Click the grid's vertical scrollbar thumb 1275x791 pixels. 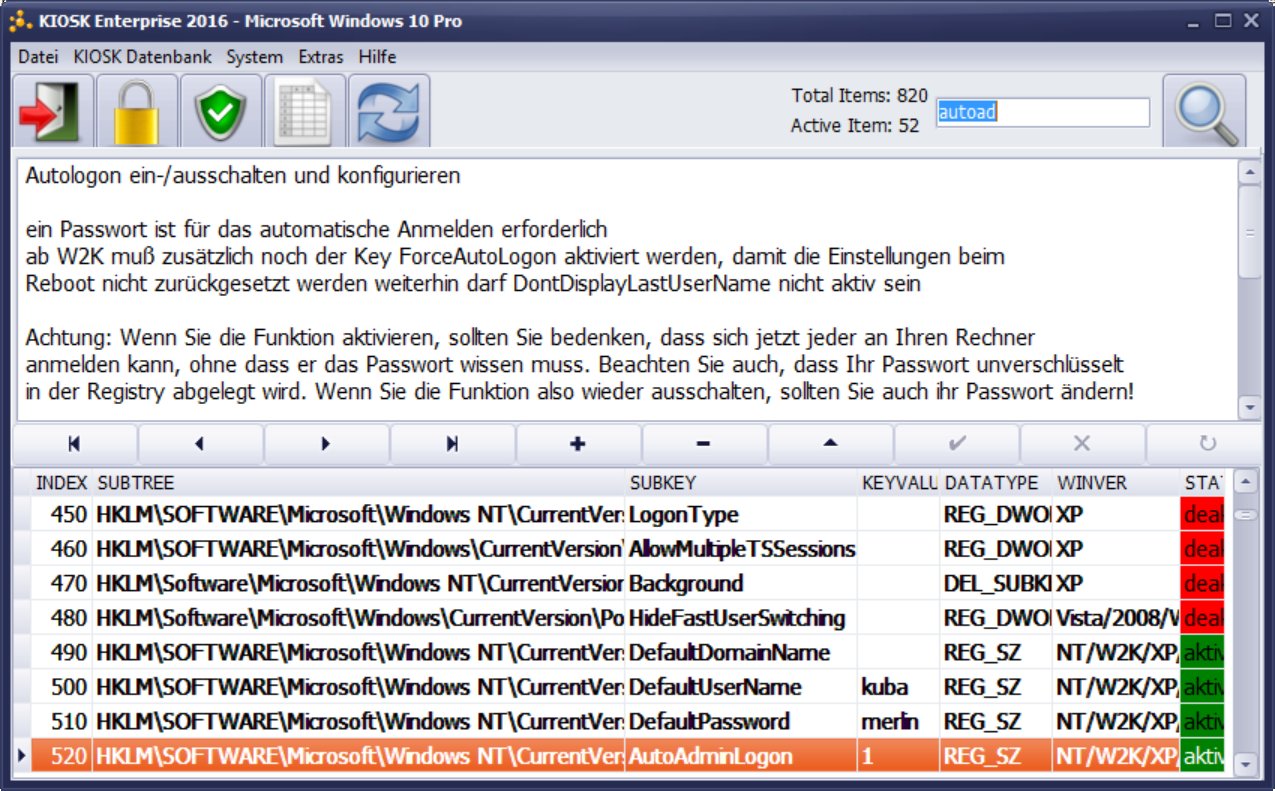(x=1245, y=515)
